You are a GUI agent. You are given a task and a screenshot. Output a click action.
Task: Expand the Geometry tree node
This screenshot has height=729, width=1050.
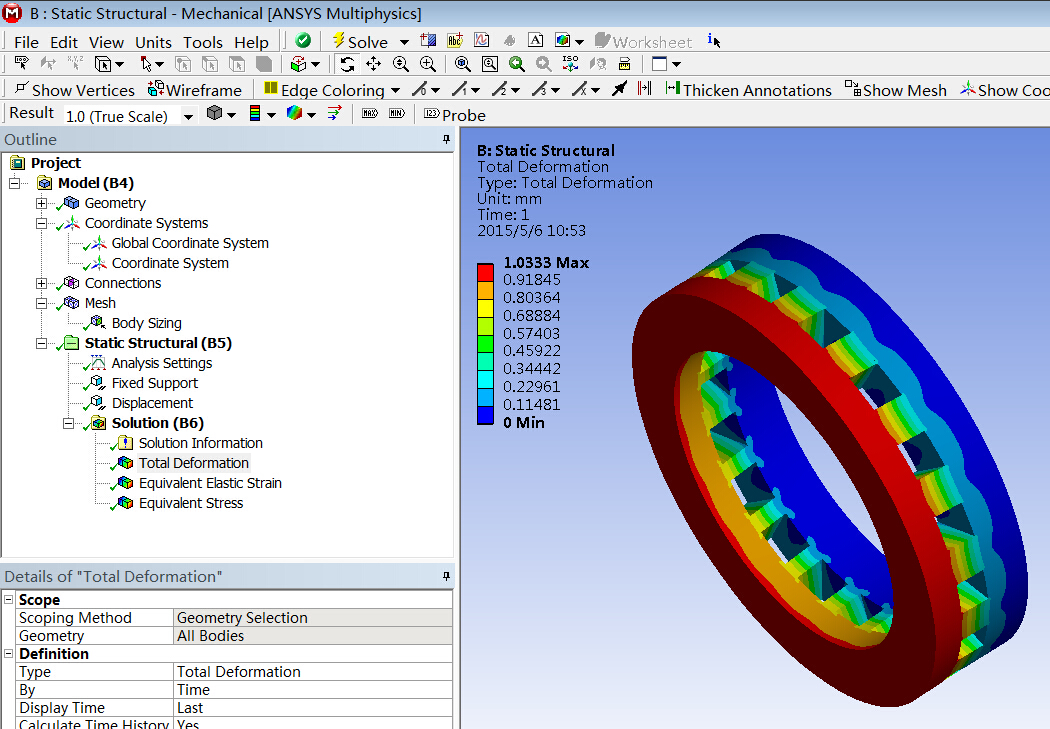pyautogui.click(x=42, y=203)
